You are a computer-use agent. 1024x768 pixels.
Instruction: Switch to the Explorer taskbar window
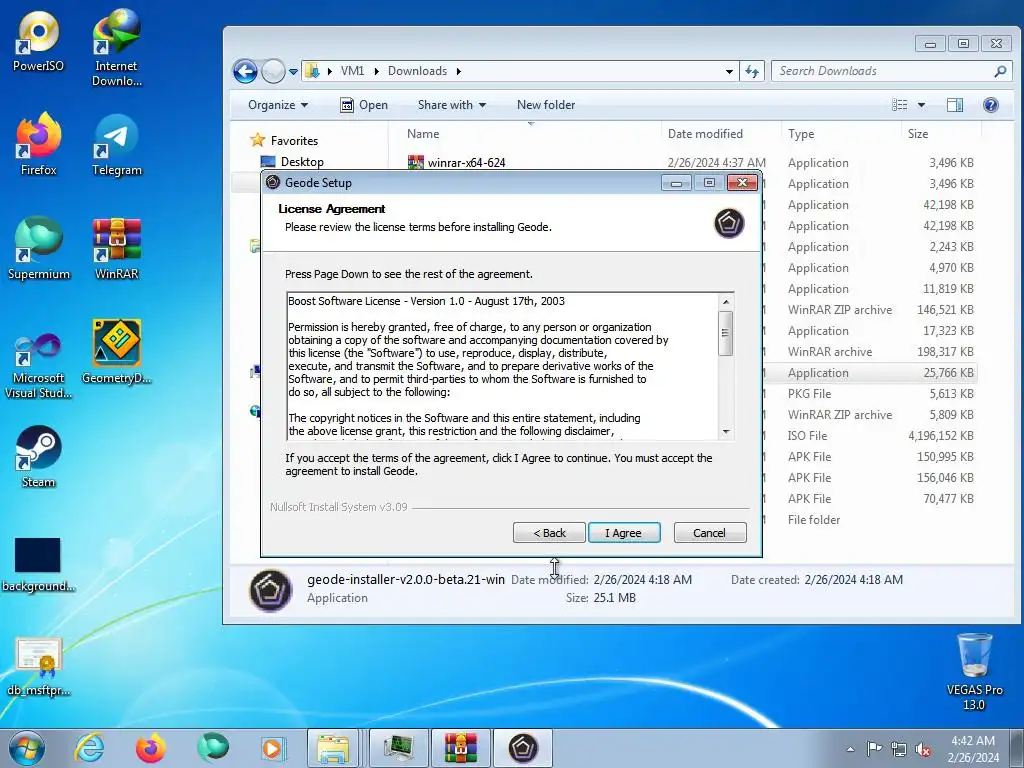click(333, 748)
